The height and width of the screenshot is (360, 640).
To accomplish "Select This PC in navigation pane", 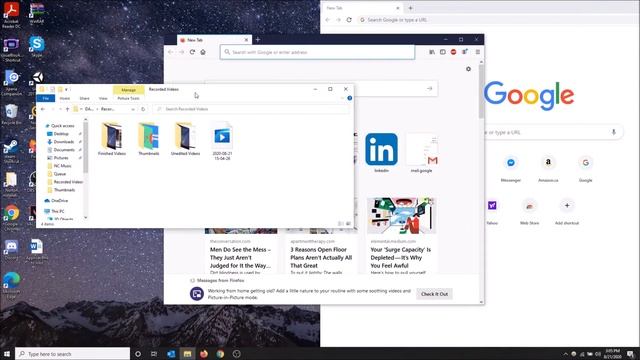I will point(58,211).
